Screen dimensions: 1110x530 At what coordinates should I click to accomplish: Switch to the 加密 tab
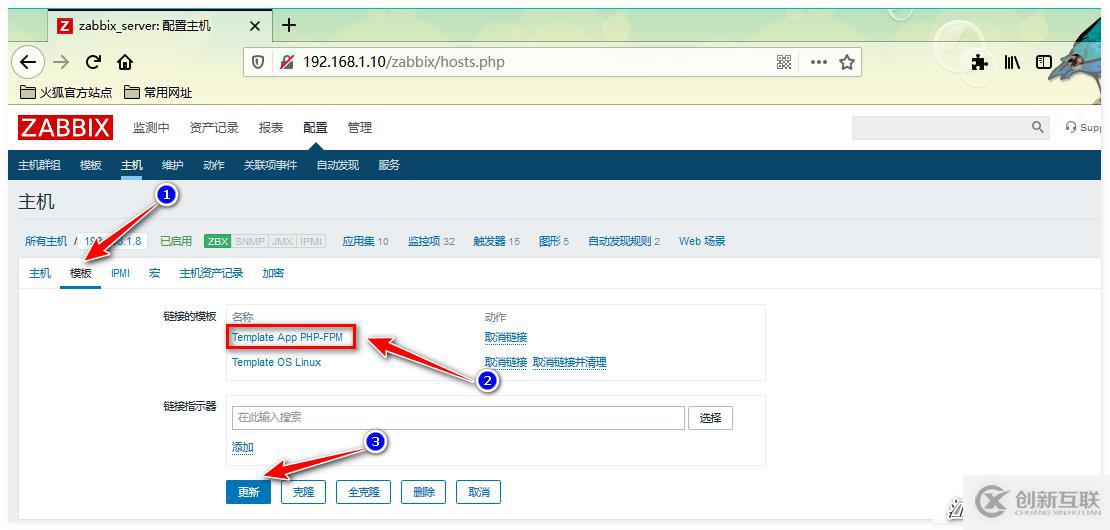tap(273, 273)
